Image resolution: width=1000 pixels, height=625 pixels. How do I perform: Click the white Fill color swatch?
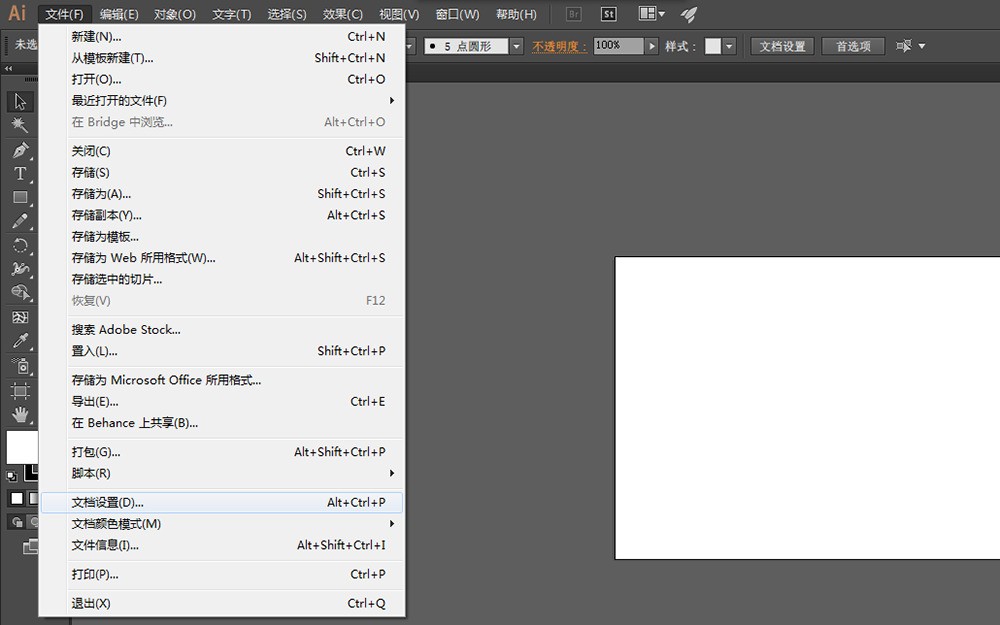coord(20,445)
